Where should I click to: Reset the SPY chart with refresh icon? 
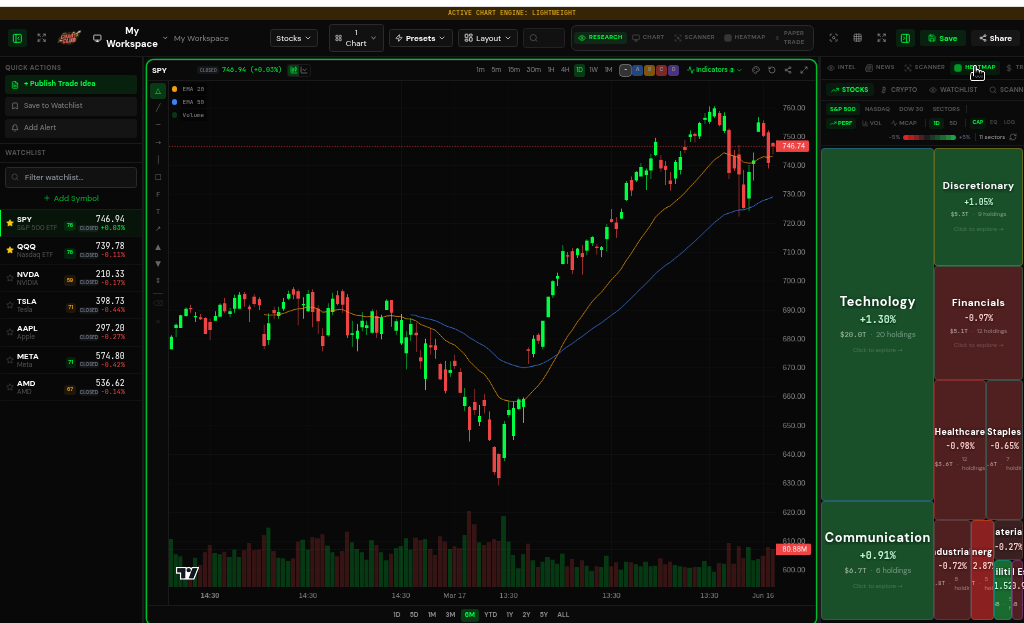pos(772,70)
